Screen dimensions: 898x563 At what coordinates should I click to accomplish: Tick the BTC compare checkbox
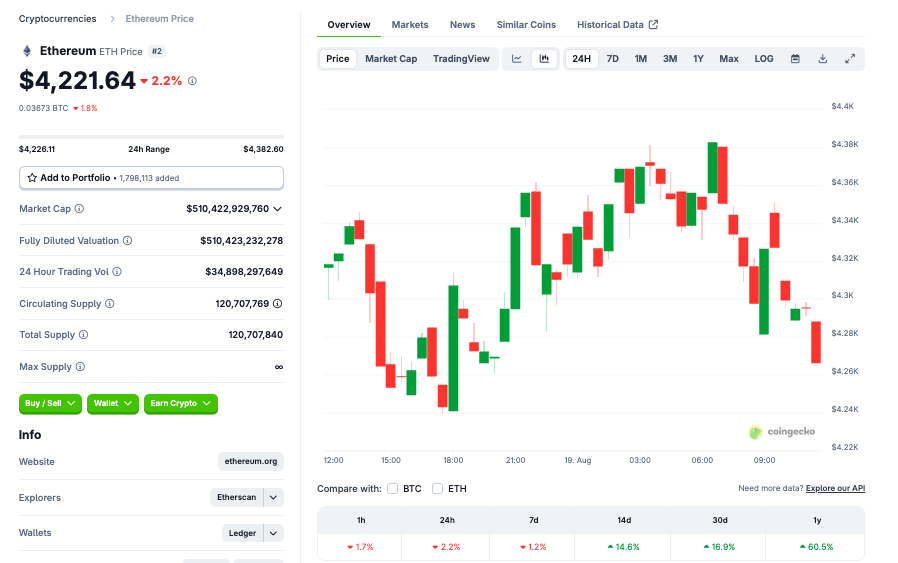pos(392,489)
